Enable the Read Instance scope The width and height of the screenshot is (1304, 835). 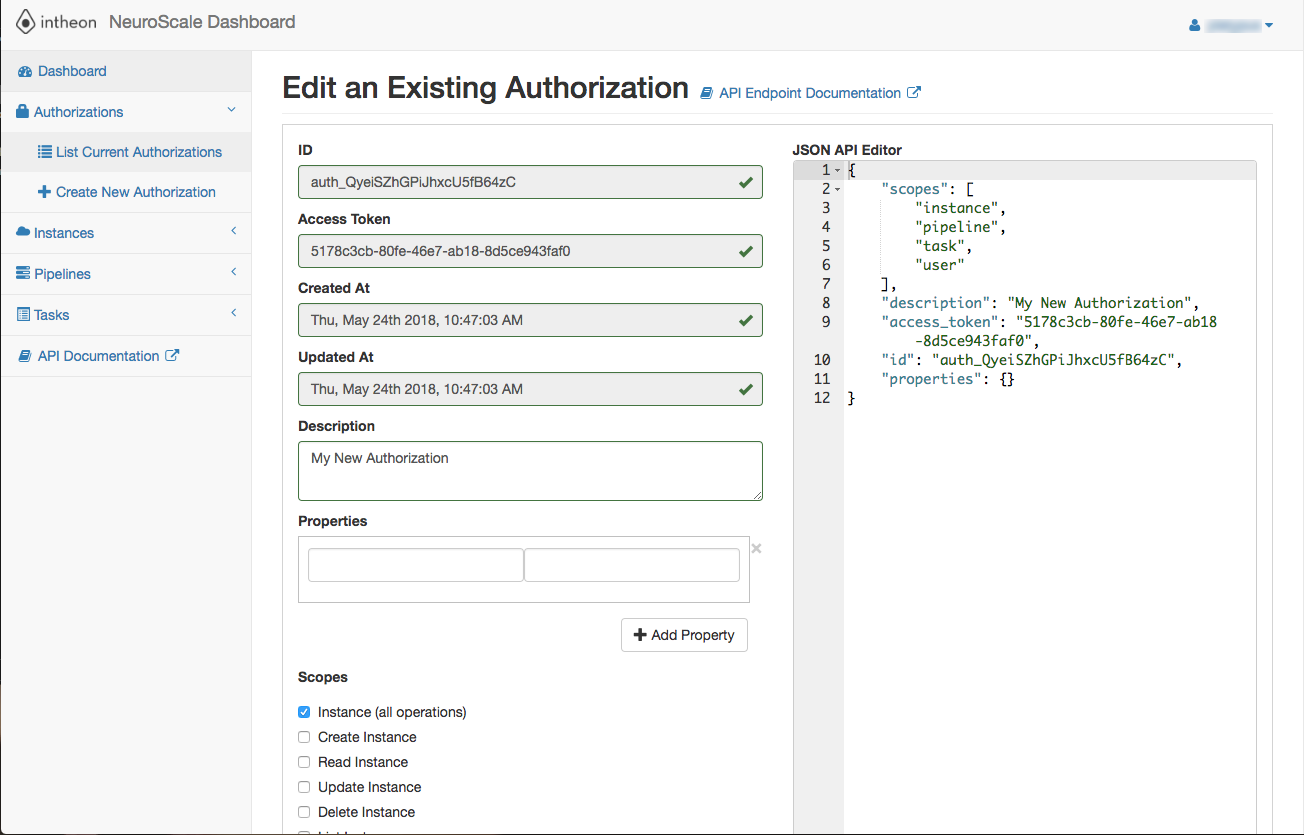(x=304, y=762)
